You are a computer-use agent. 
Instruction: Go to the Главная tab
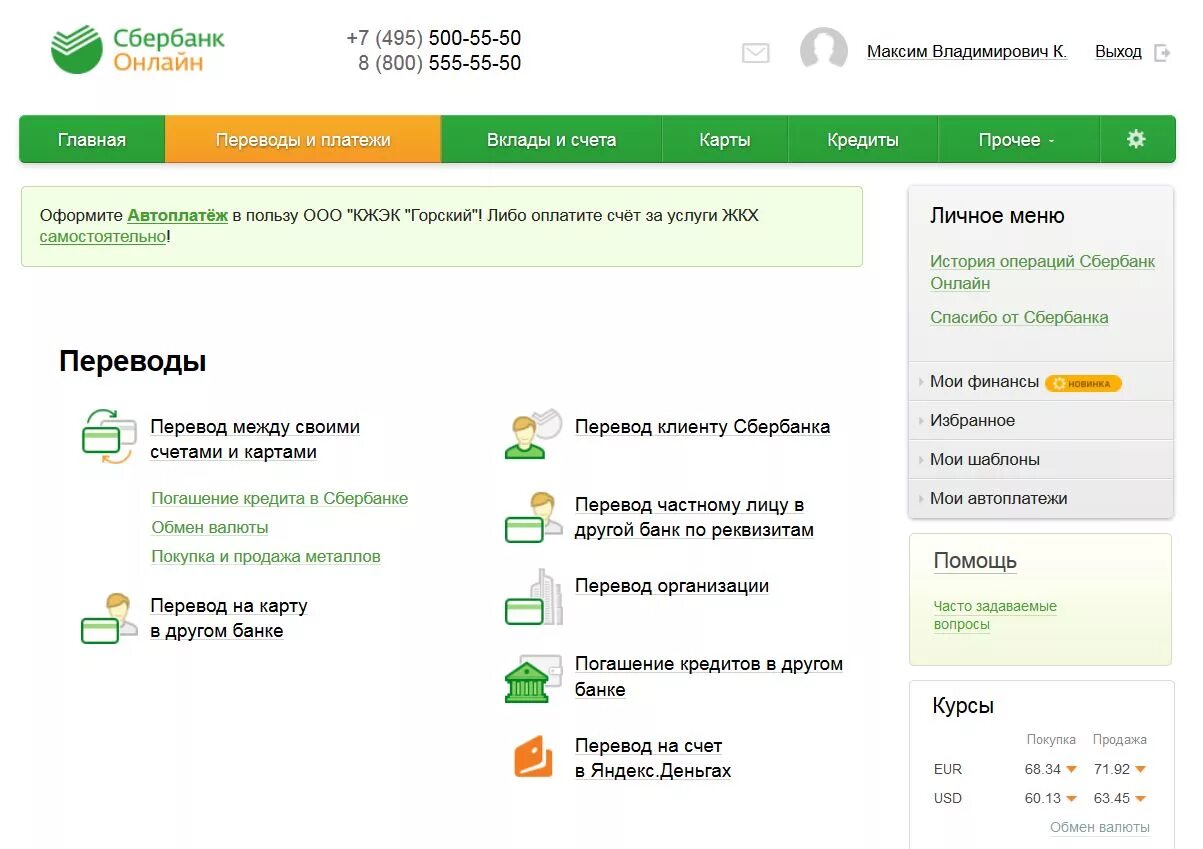pyautogui.click(x=92, y=140)
